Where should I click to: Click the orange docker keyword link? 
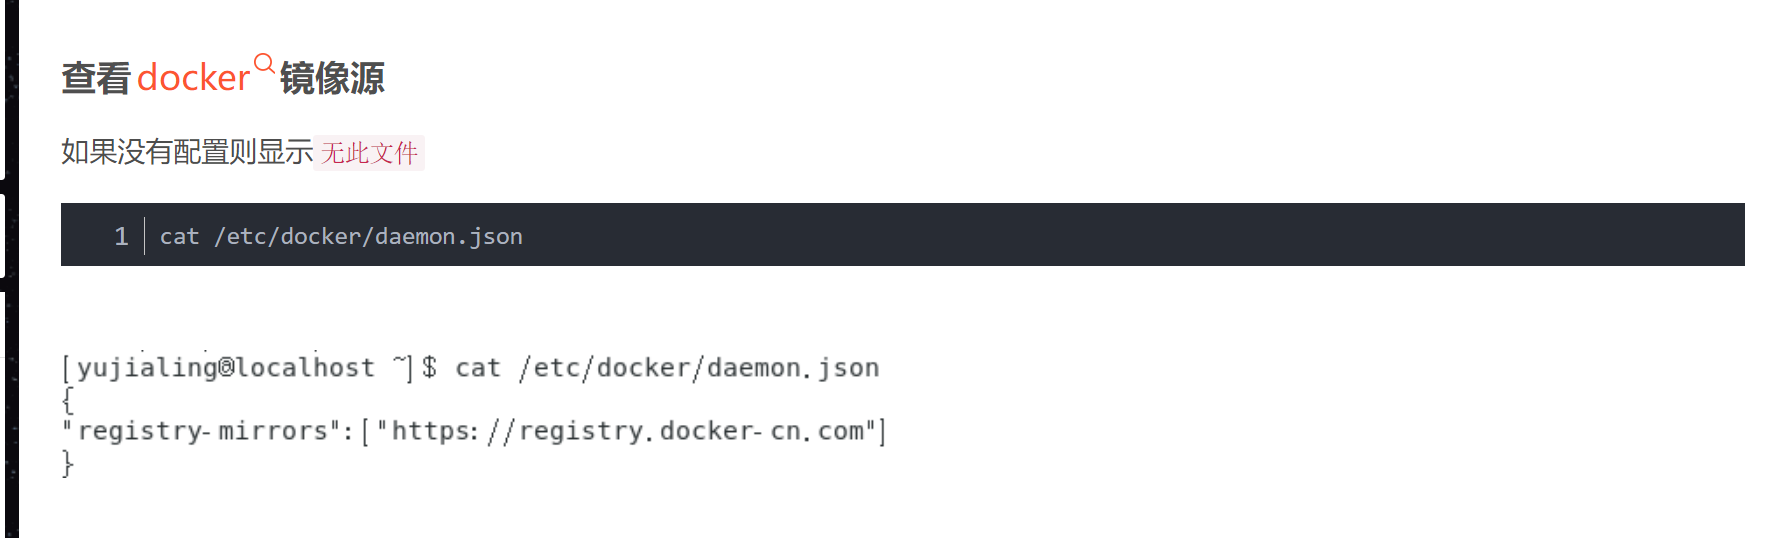tap(193, 78)
